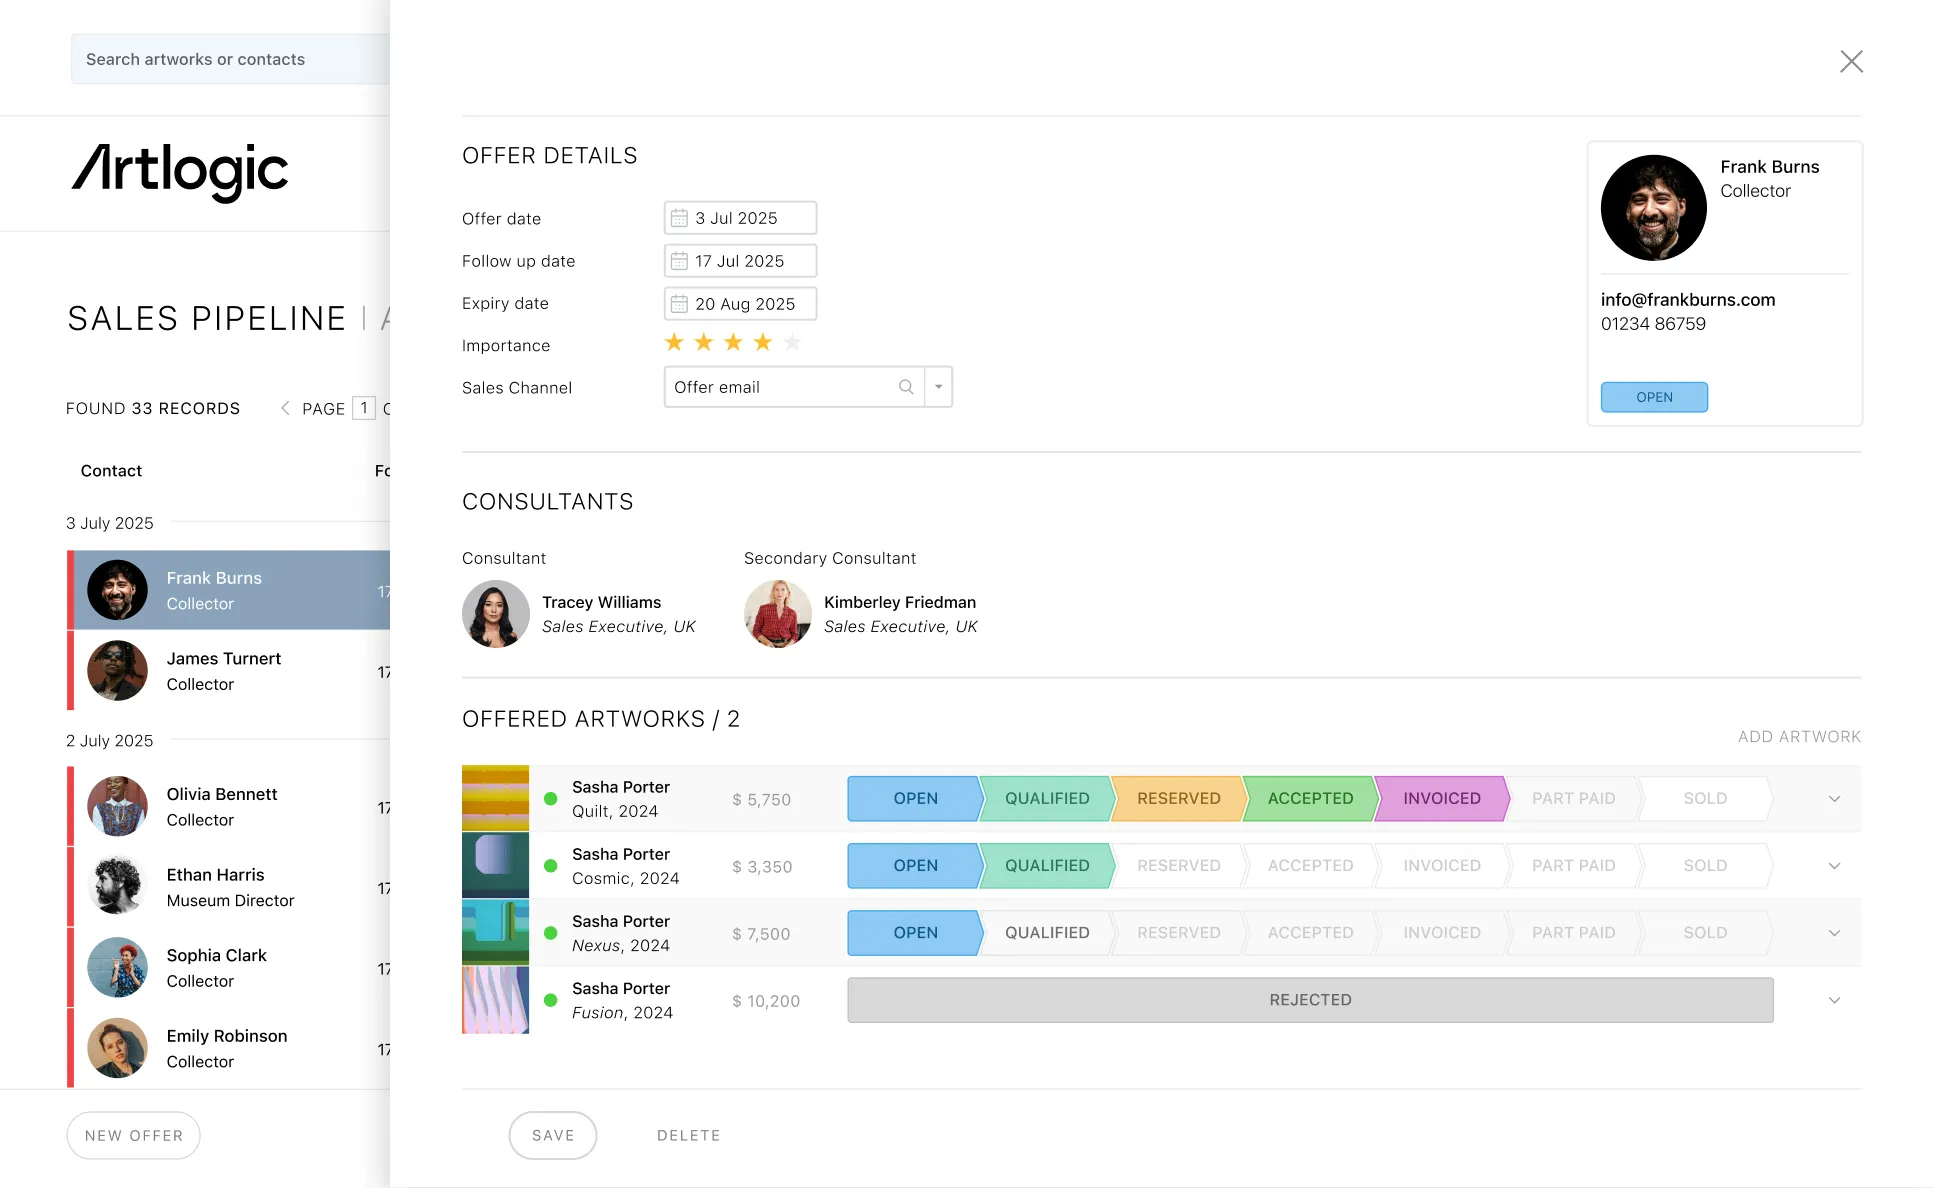
Task: Set Cosmic stage to Invoiced
Action: 1441,866
